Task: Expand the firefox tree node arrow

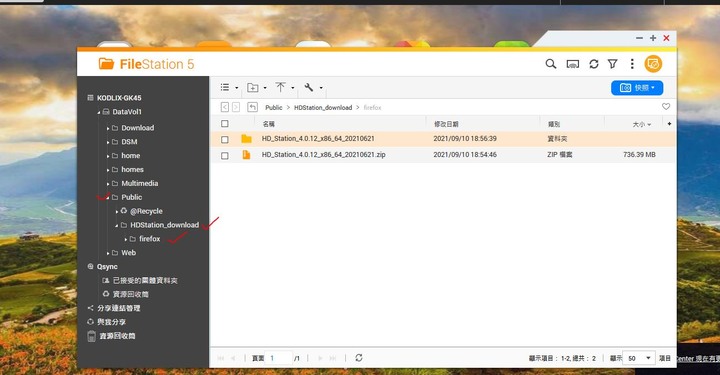Action: coord(125,239)
